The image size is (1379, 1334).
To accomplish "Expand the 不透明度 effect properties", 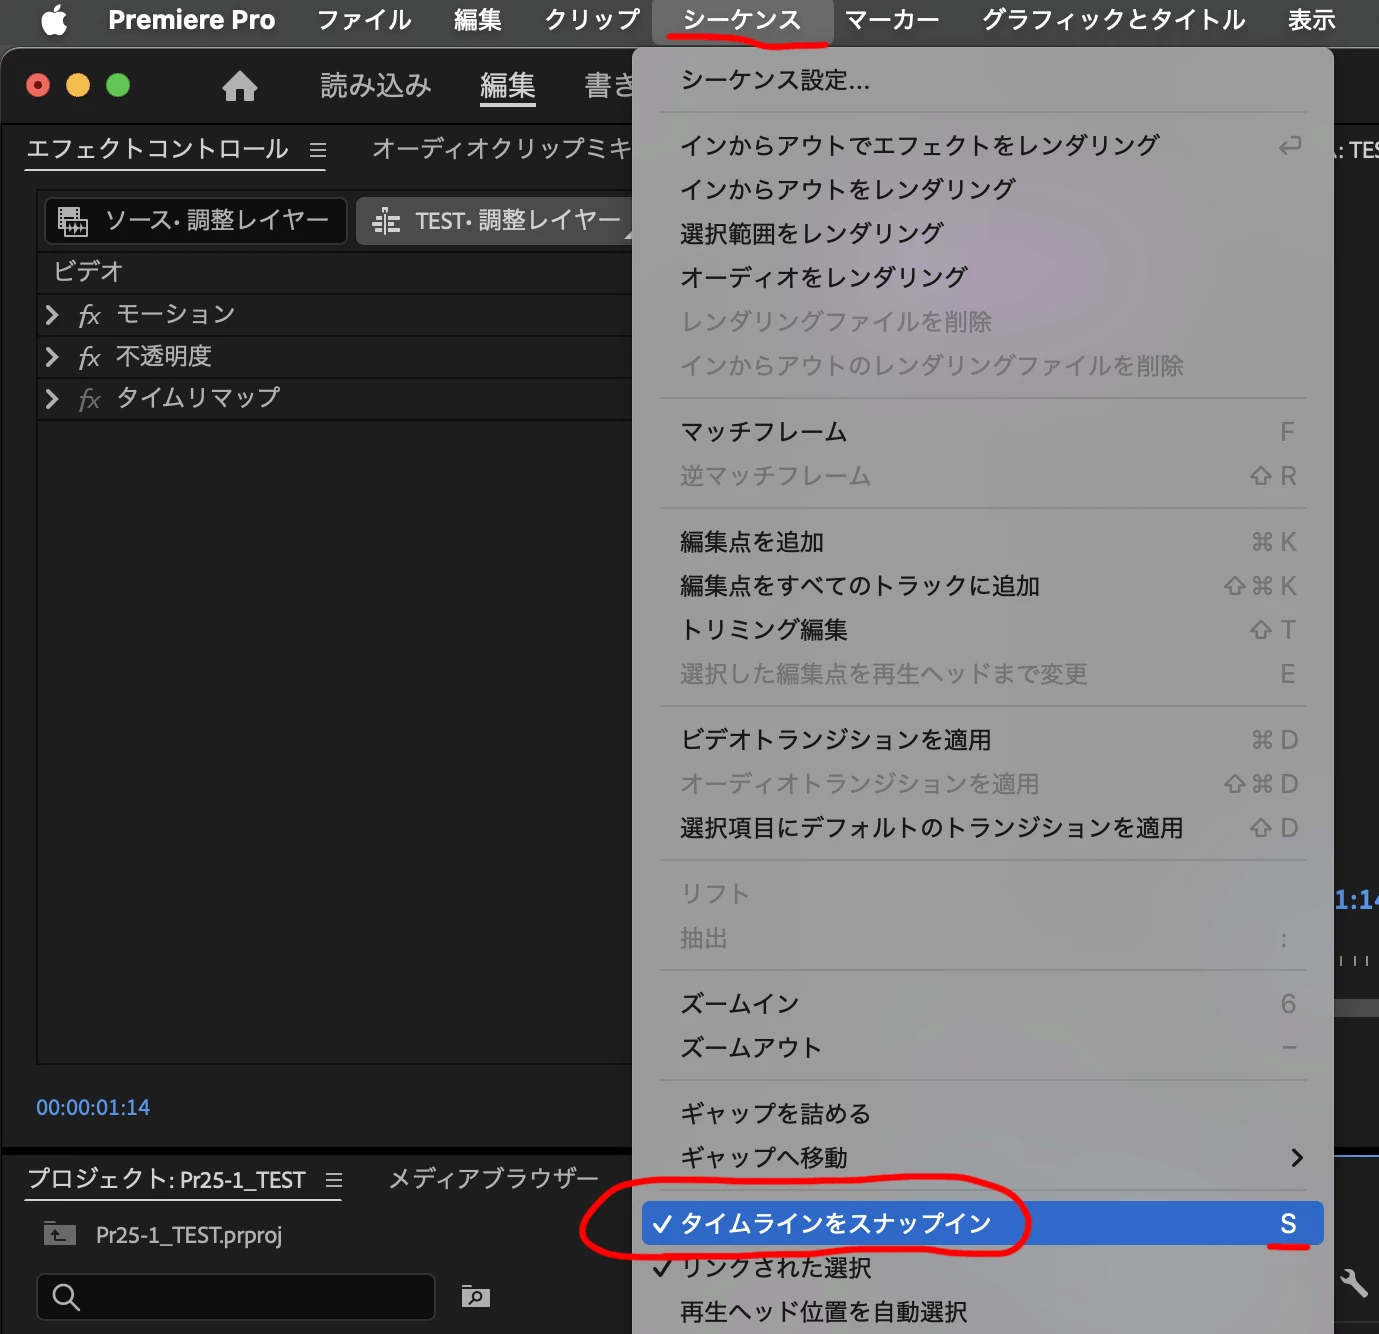I will click(x=52, y=357).
